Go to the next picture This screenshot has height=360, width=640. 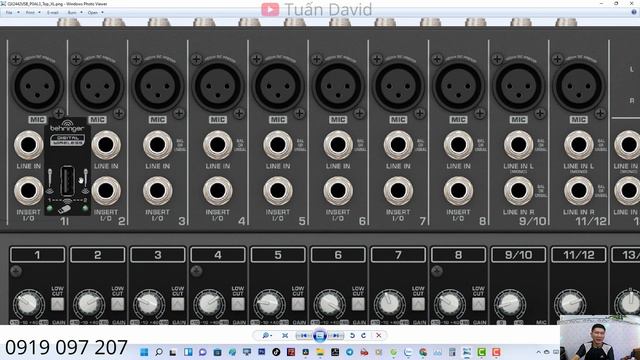point(336,336)
